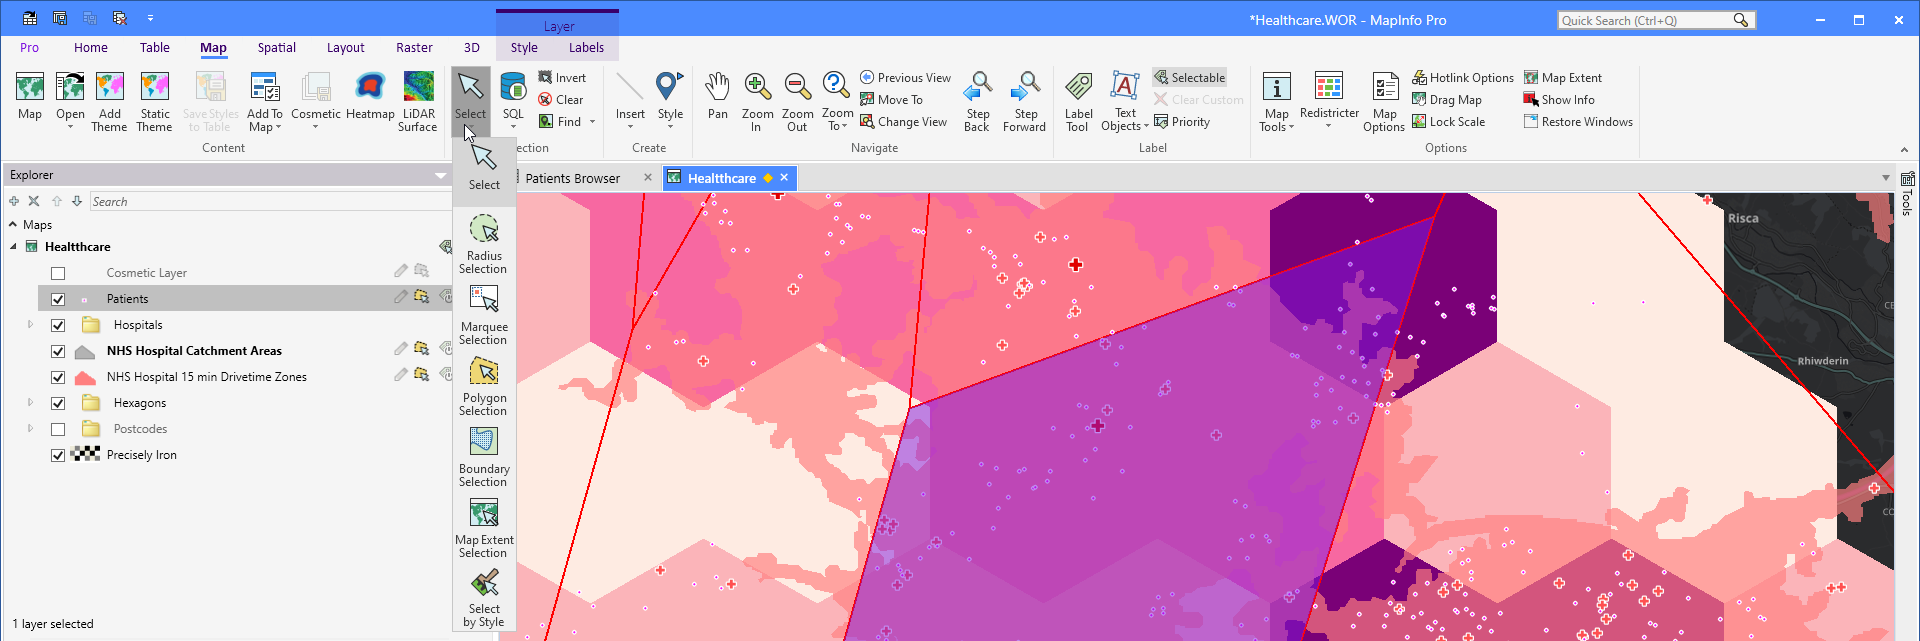Enable the Cosmetic Layer checkbox
The image size is (1920, 641).
tap(58, 273)
